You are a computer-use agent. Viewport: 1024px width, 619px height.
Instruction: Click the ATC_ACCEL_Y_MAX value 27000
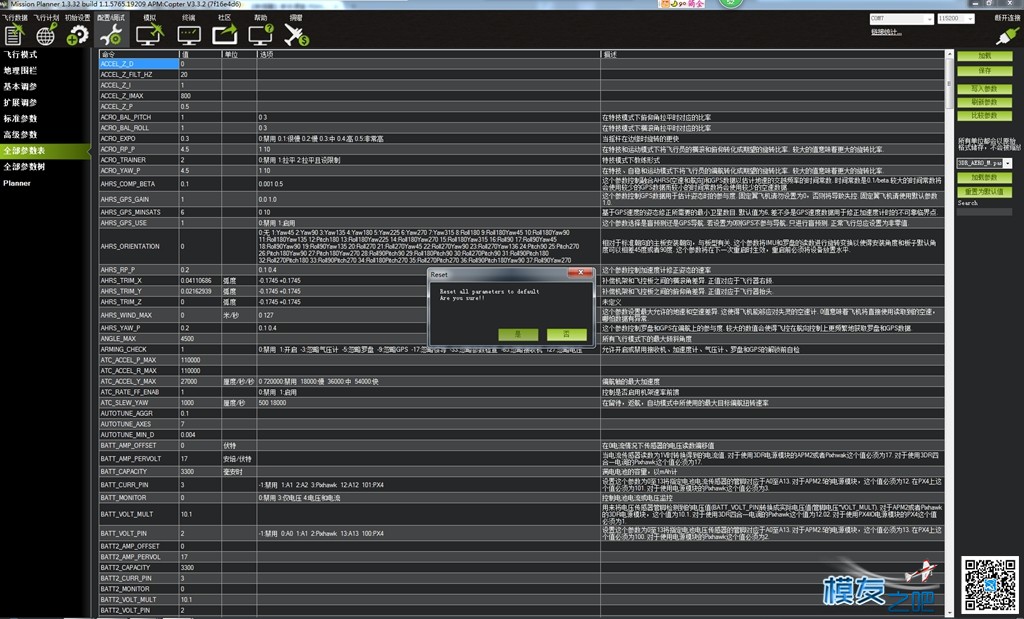(189, 381)
